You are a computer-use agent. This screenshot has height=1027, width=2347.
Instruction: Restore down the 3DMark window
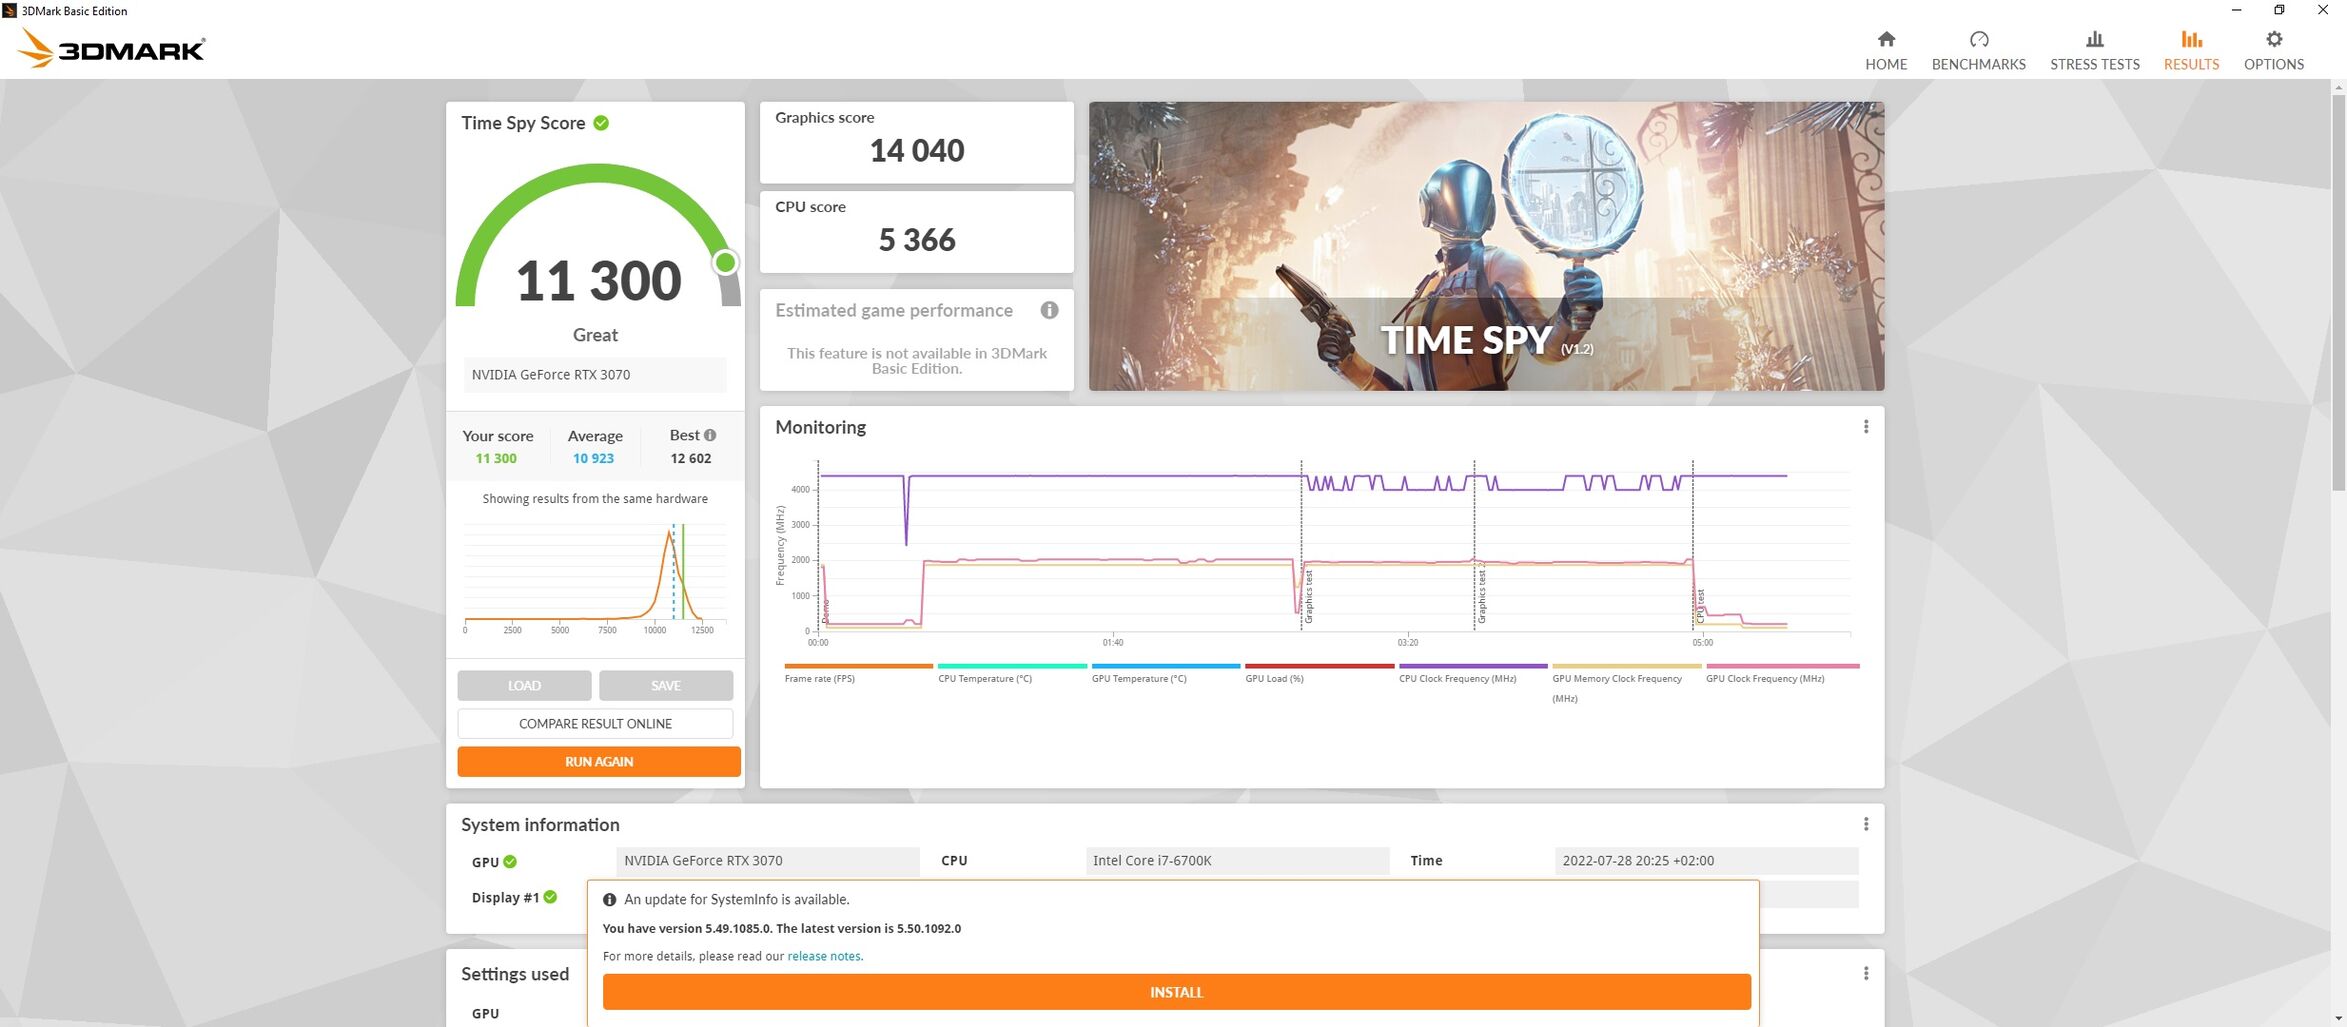point(2279,10)
